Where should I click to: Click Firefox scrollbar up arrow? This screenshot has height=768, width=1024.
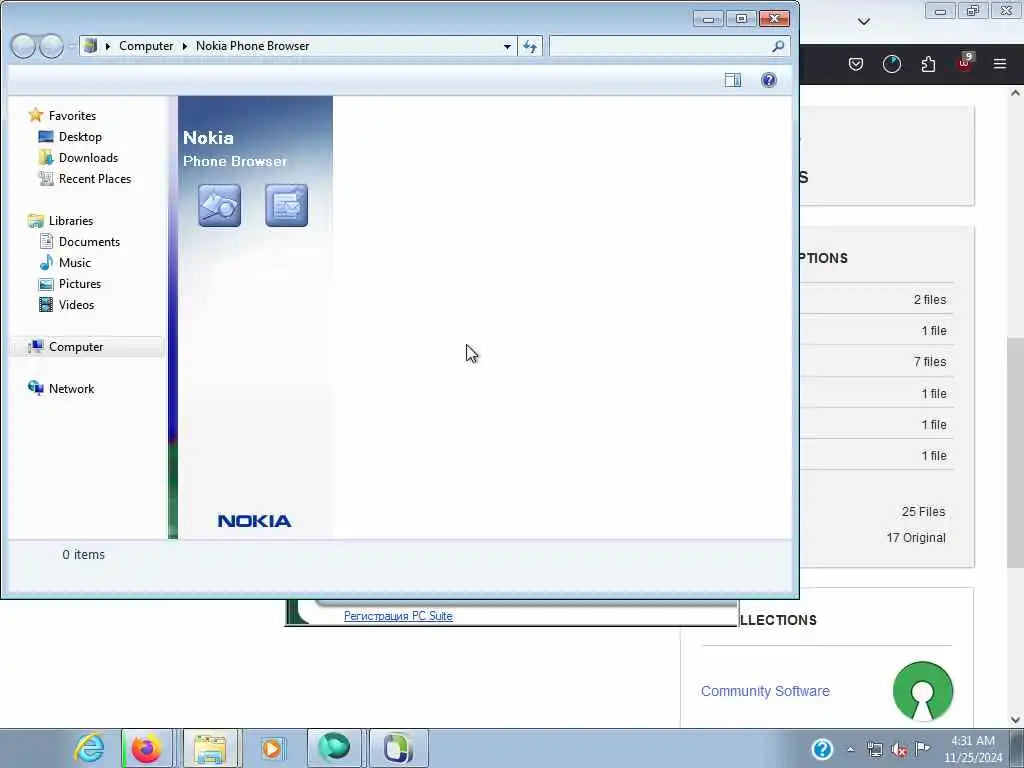coord(1015,93)
